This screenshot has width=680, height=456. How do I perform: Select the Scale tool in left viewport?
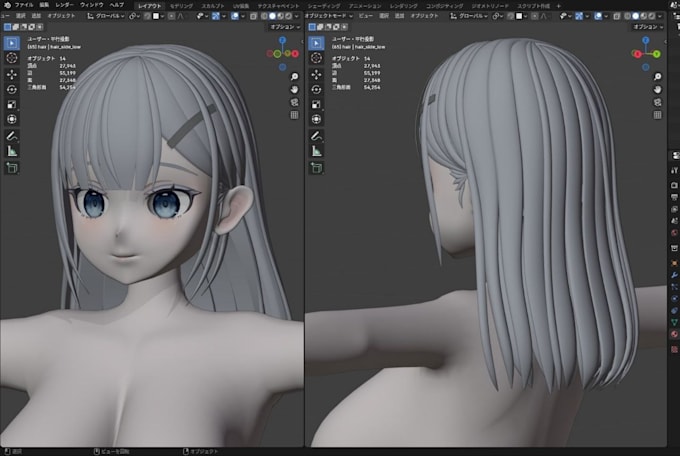point(12,105)
